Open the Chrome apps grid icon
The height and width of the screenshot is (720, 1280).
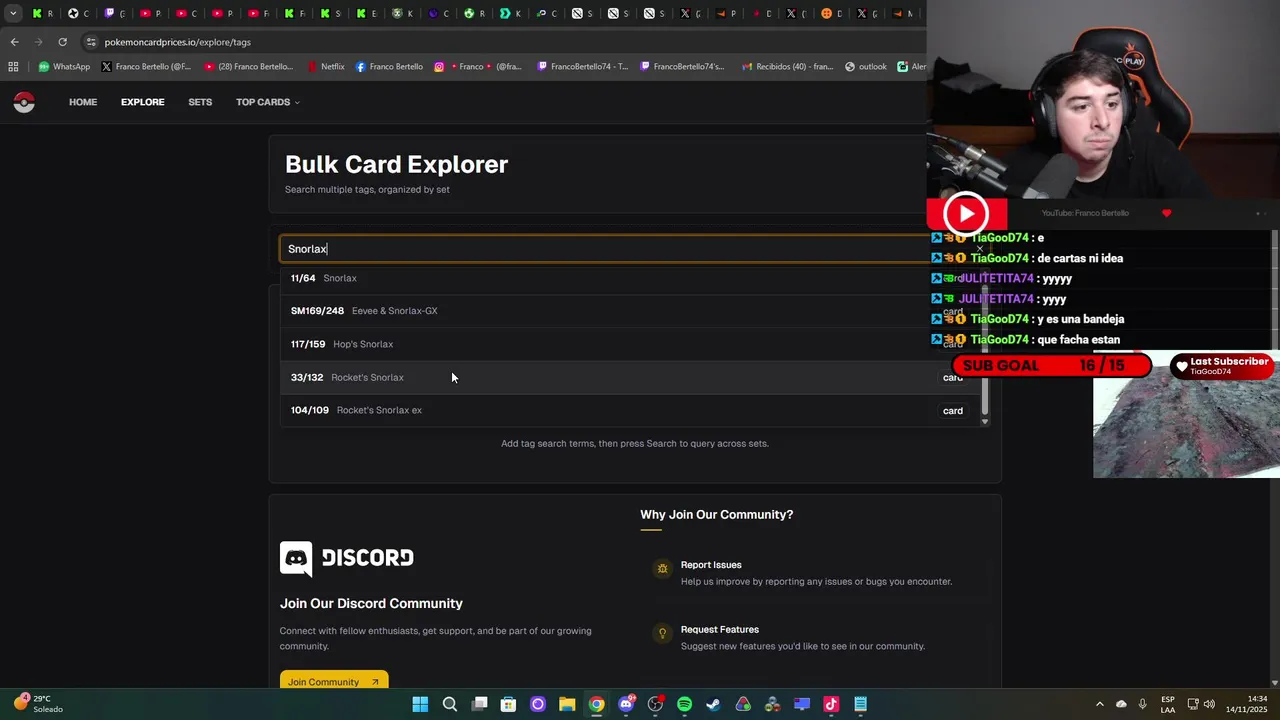coord(13,67)
